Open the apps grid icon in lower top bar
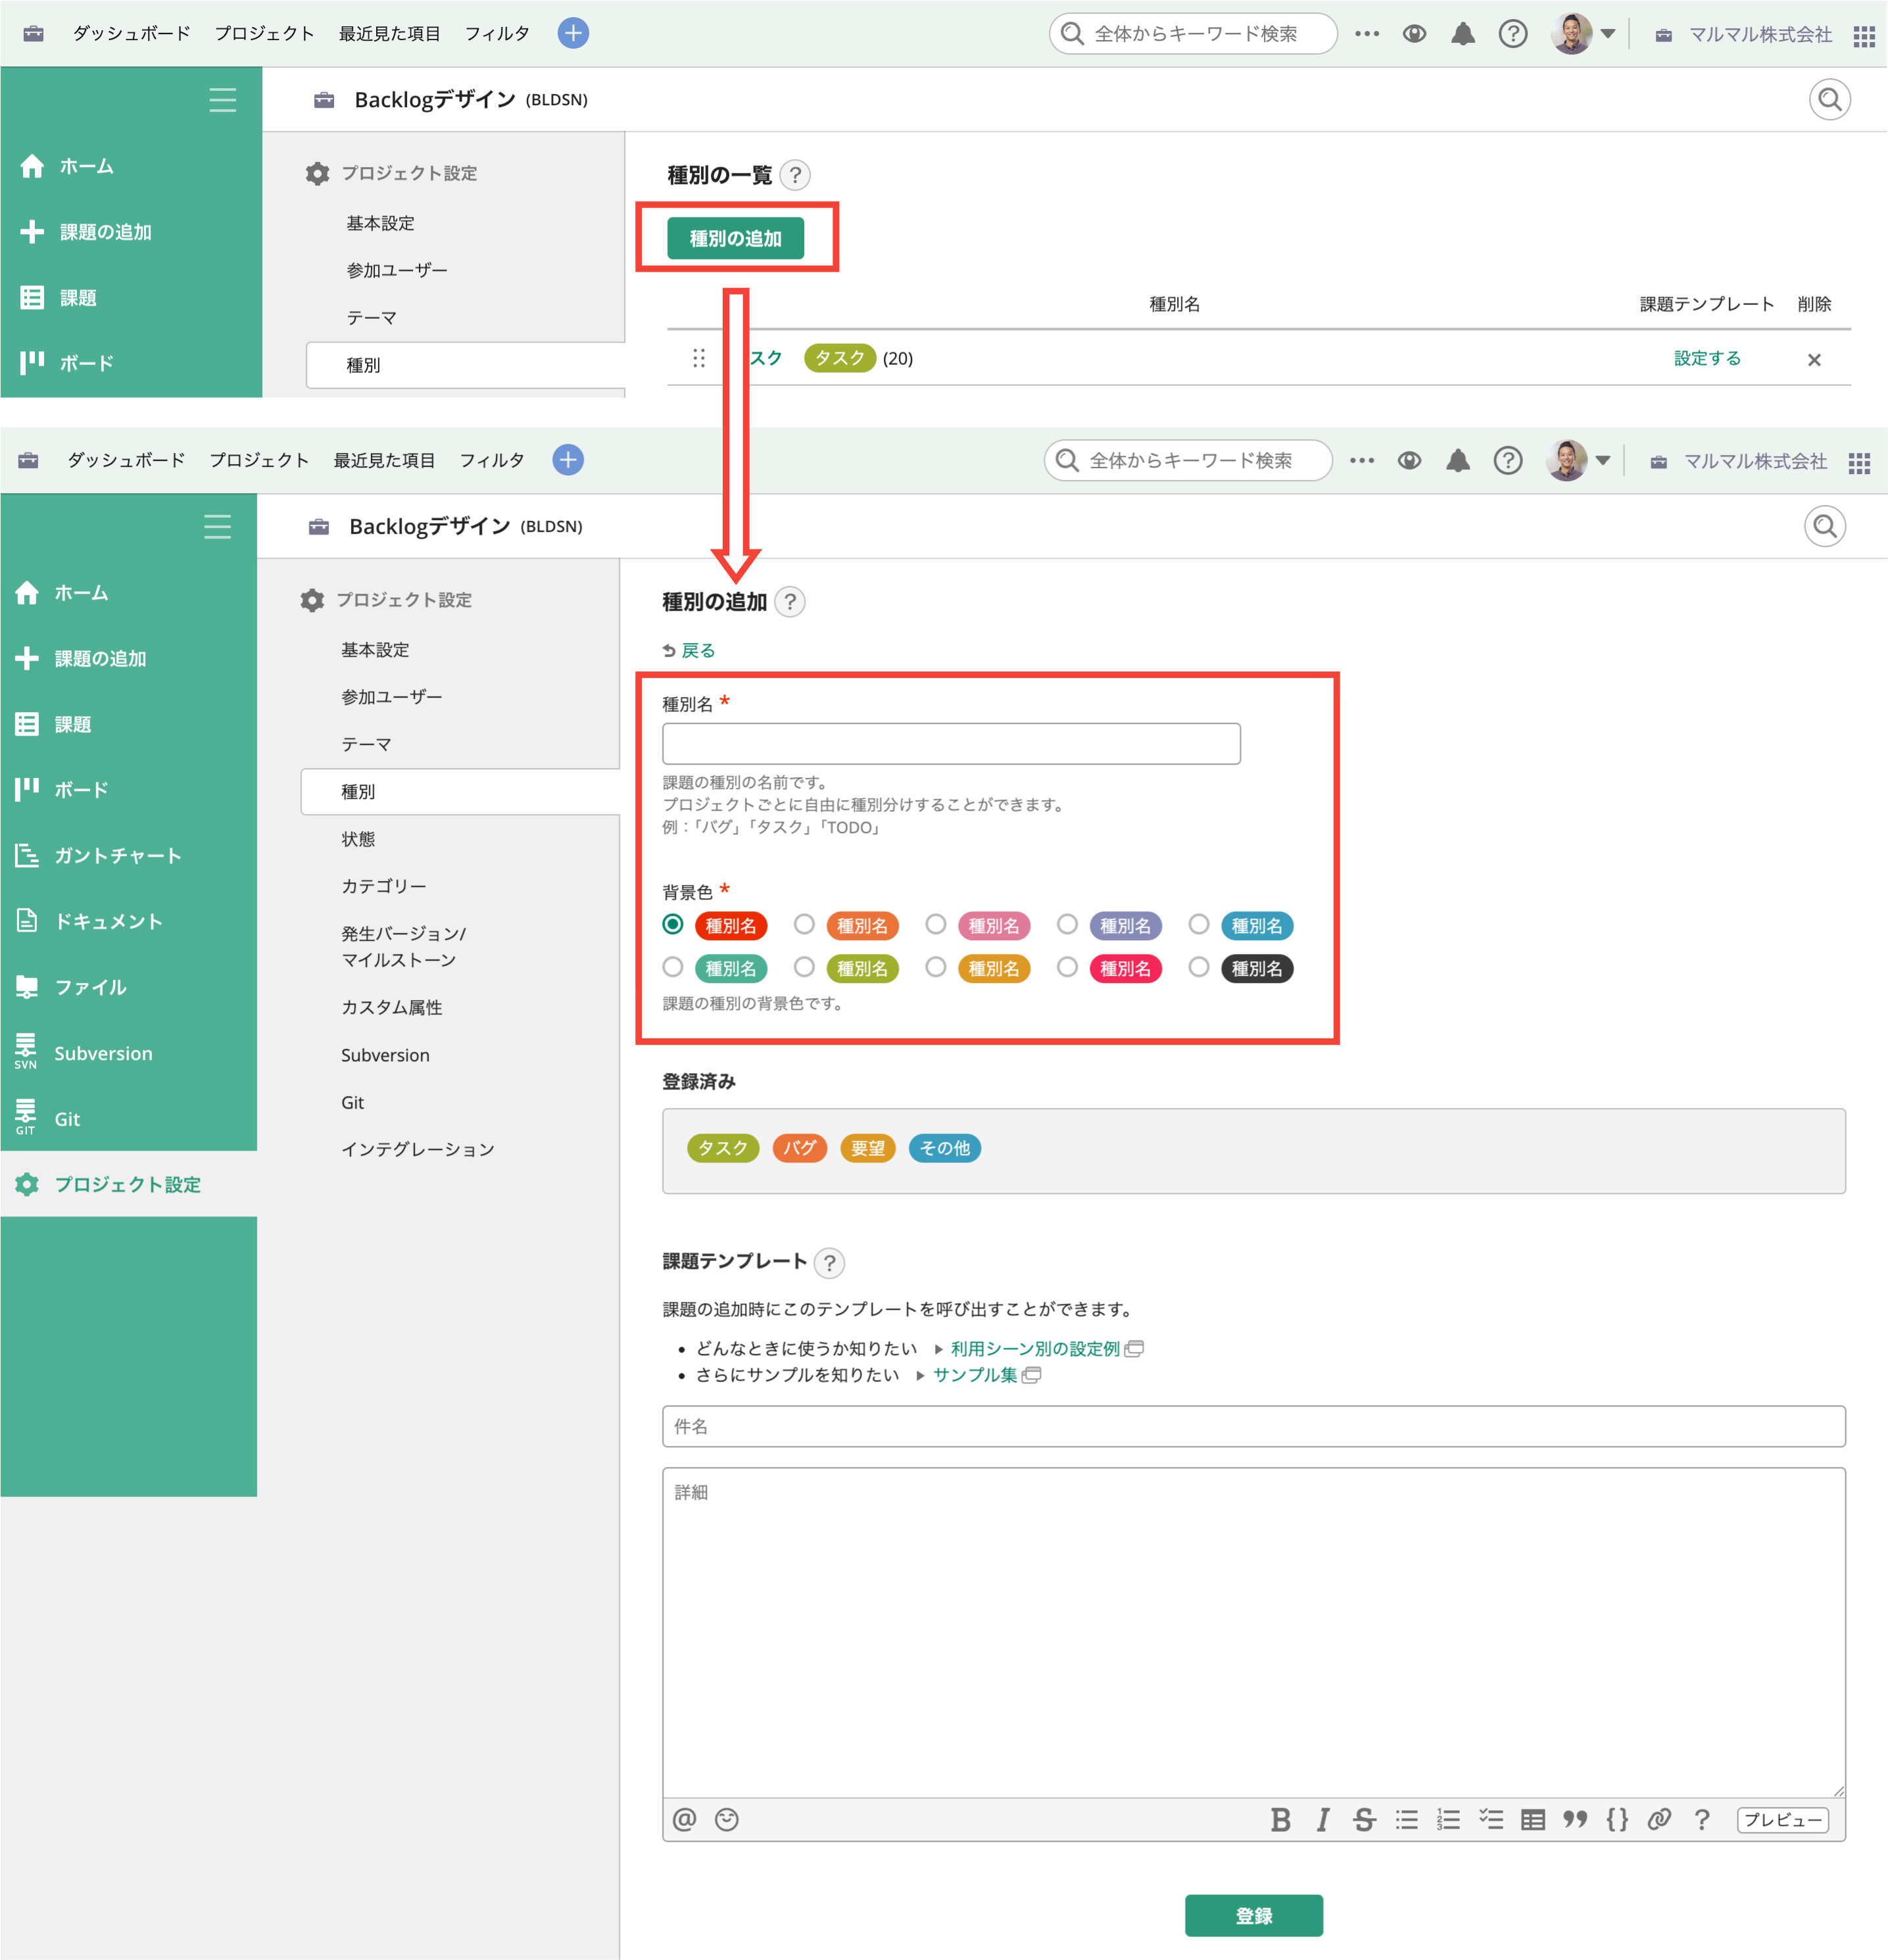1888x1960 pixels. (1859, 463)
